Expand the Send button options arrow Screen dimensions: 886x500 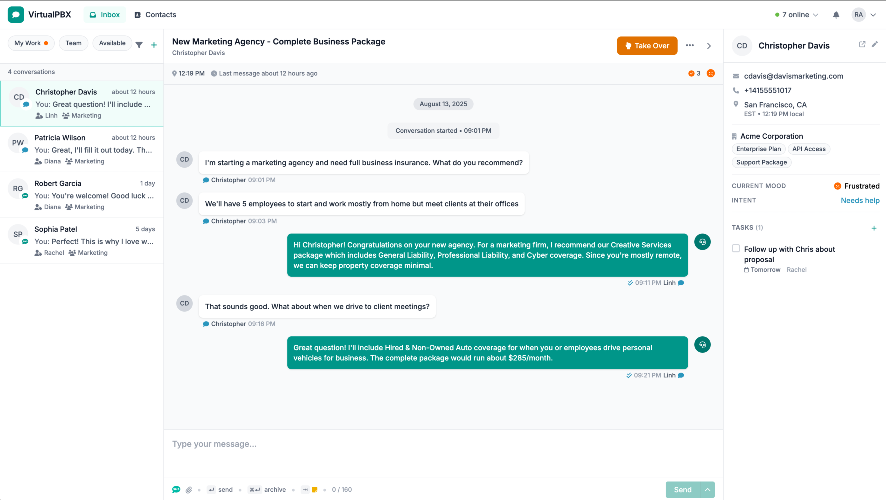(x=707, y=490)
